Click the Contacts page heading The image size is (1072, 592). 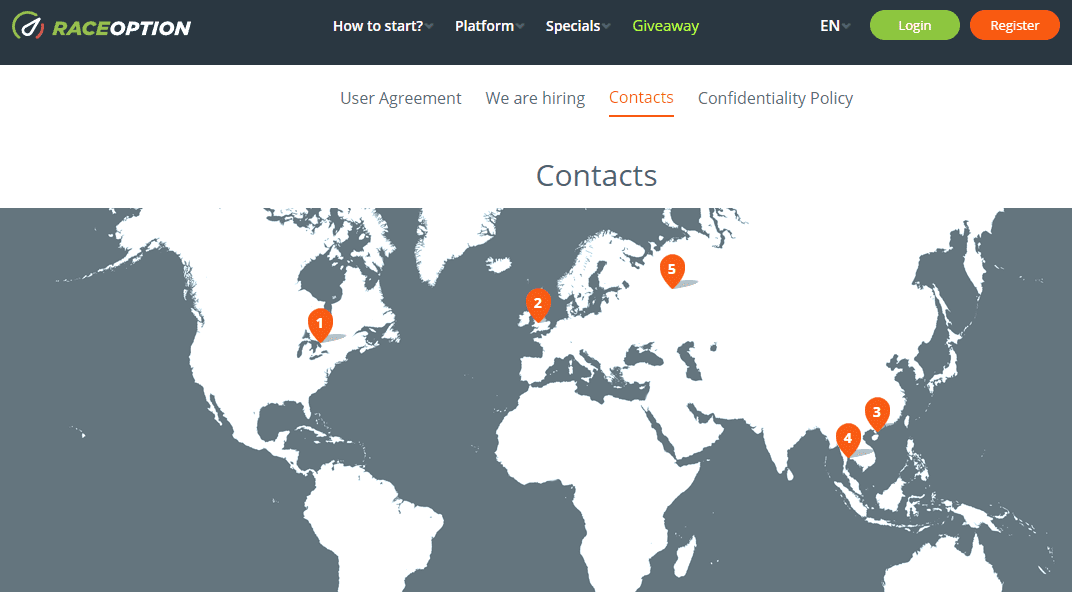click(596, 175)
